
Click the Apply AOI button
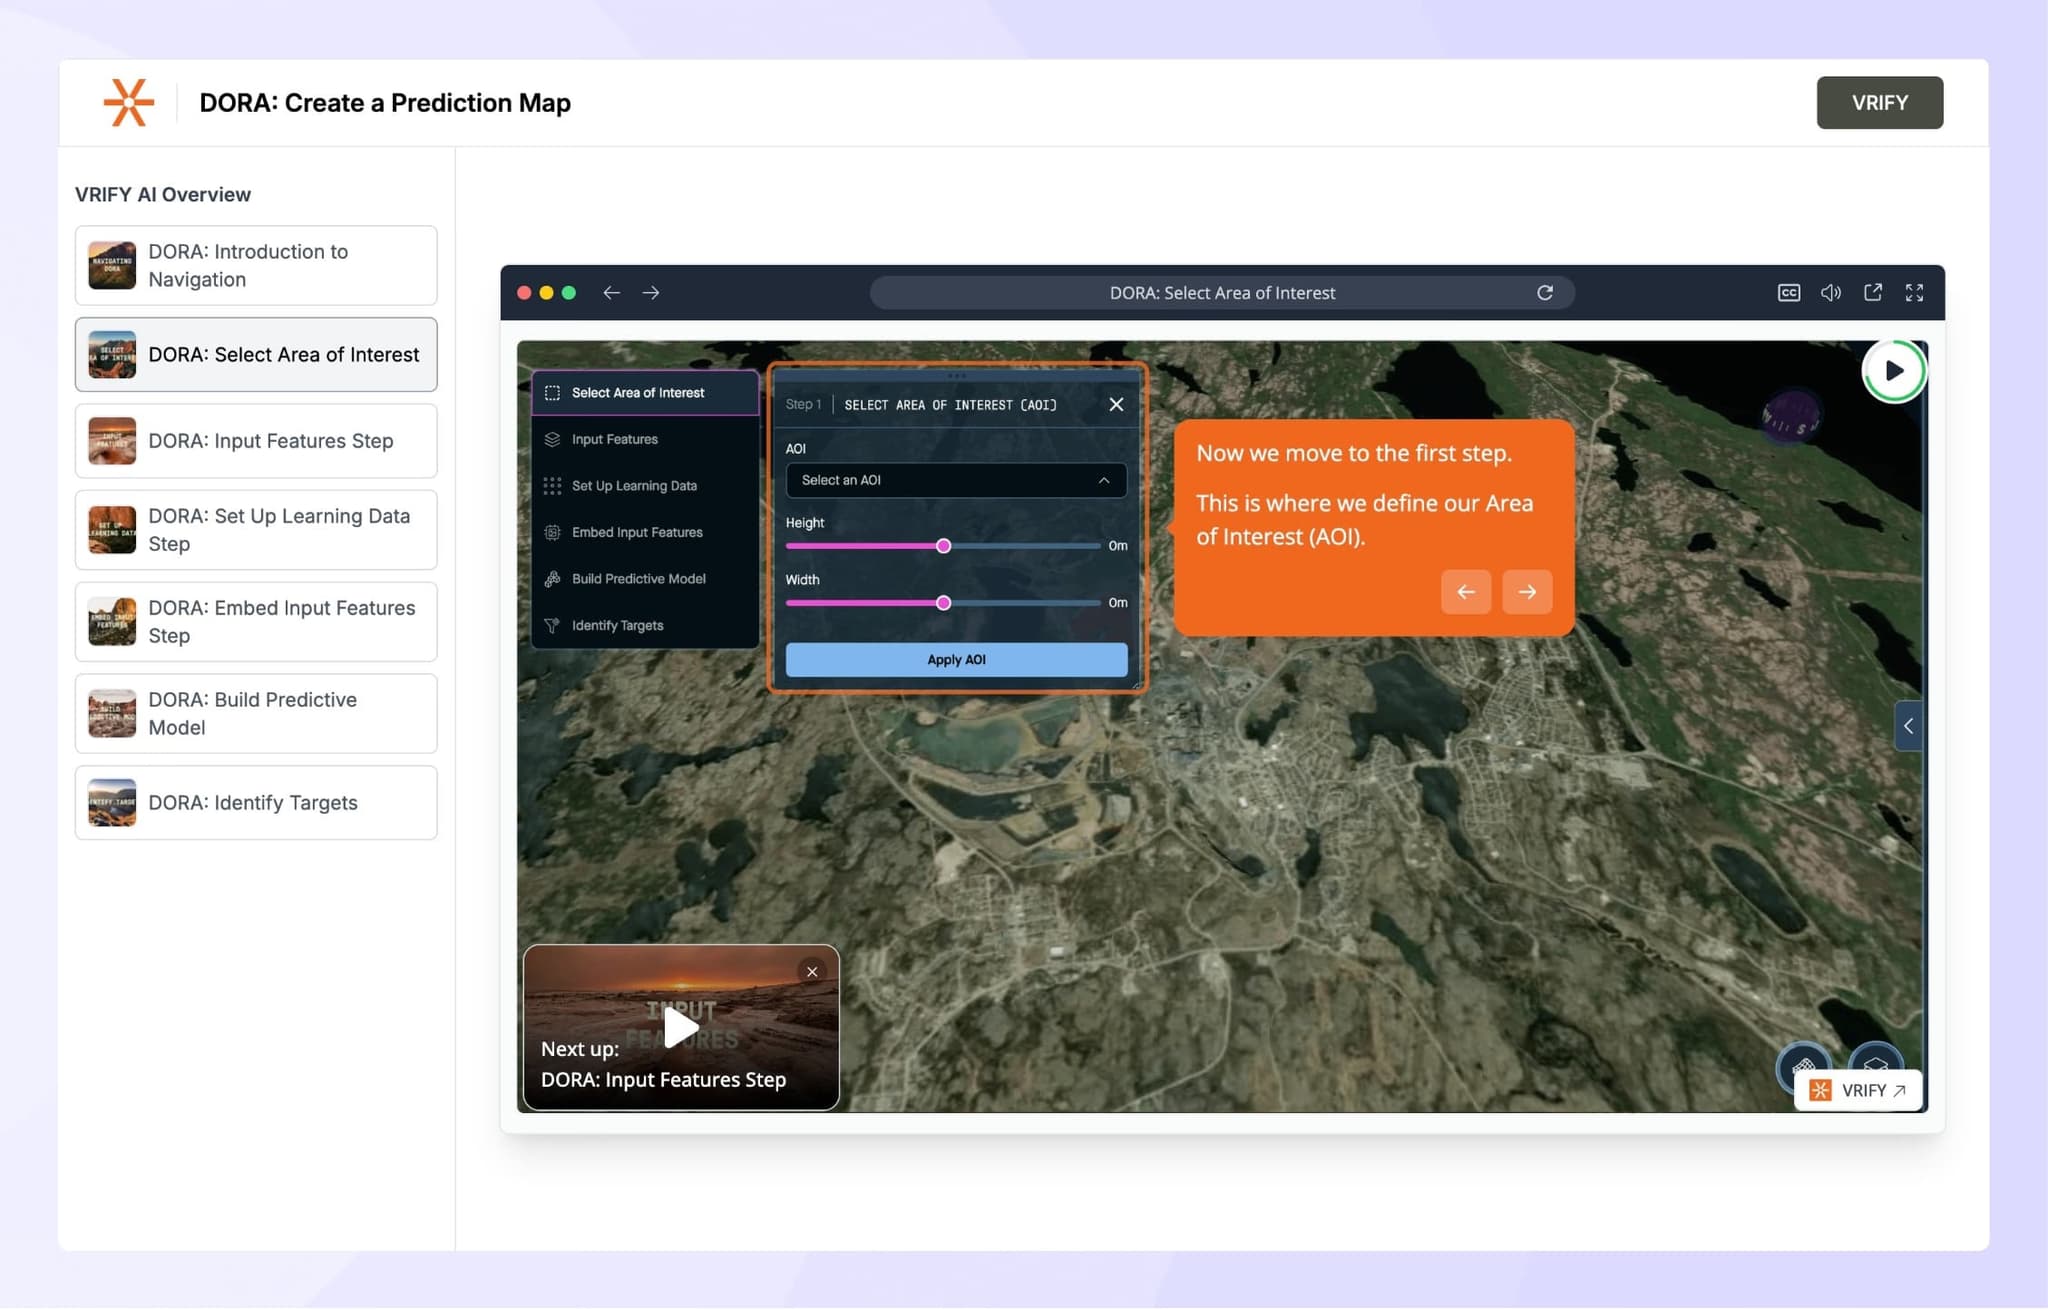[x=955, y=659]
